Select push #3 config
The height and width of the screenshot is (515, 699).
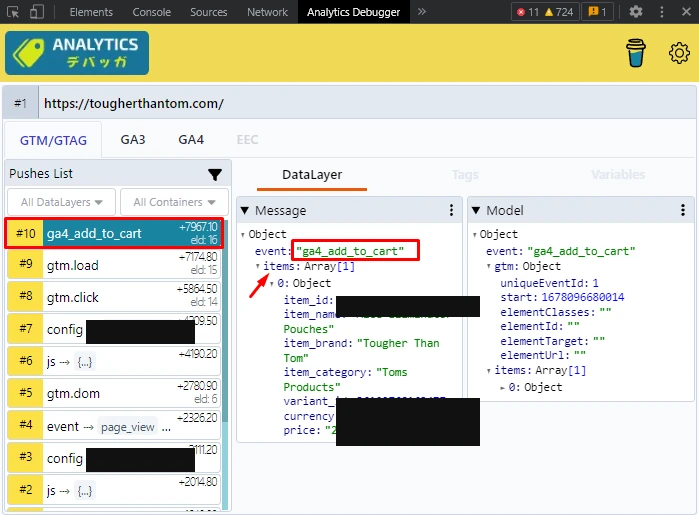[x=114, y=457]
